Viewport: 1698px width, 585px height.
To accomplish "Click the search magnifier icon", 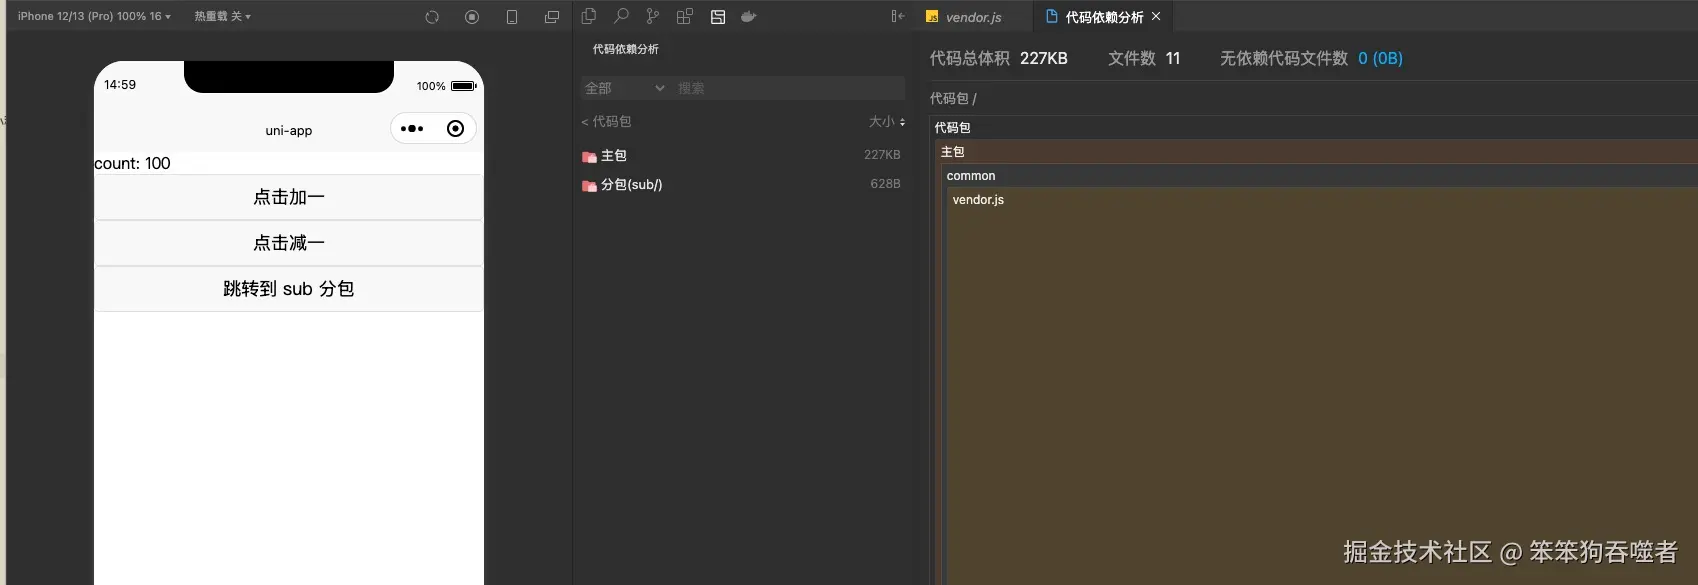I will (621, 16).
